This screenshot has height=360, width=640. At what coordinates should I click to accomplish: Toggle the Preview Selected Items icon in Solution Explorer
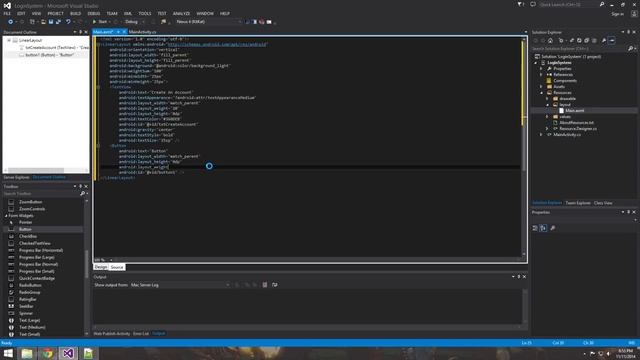612,40
